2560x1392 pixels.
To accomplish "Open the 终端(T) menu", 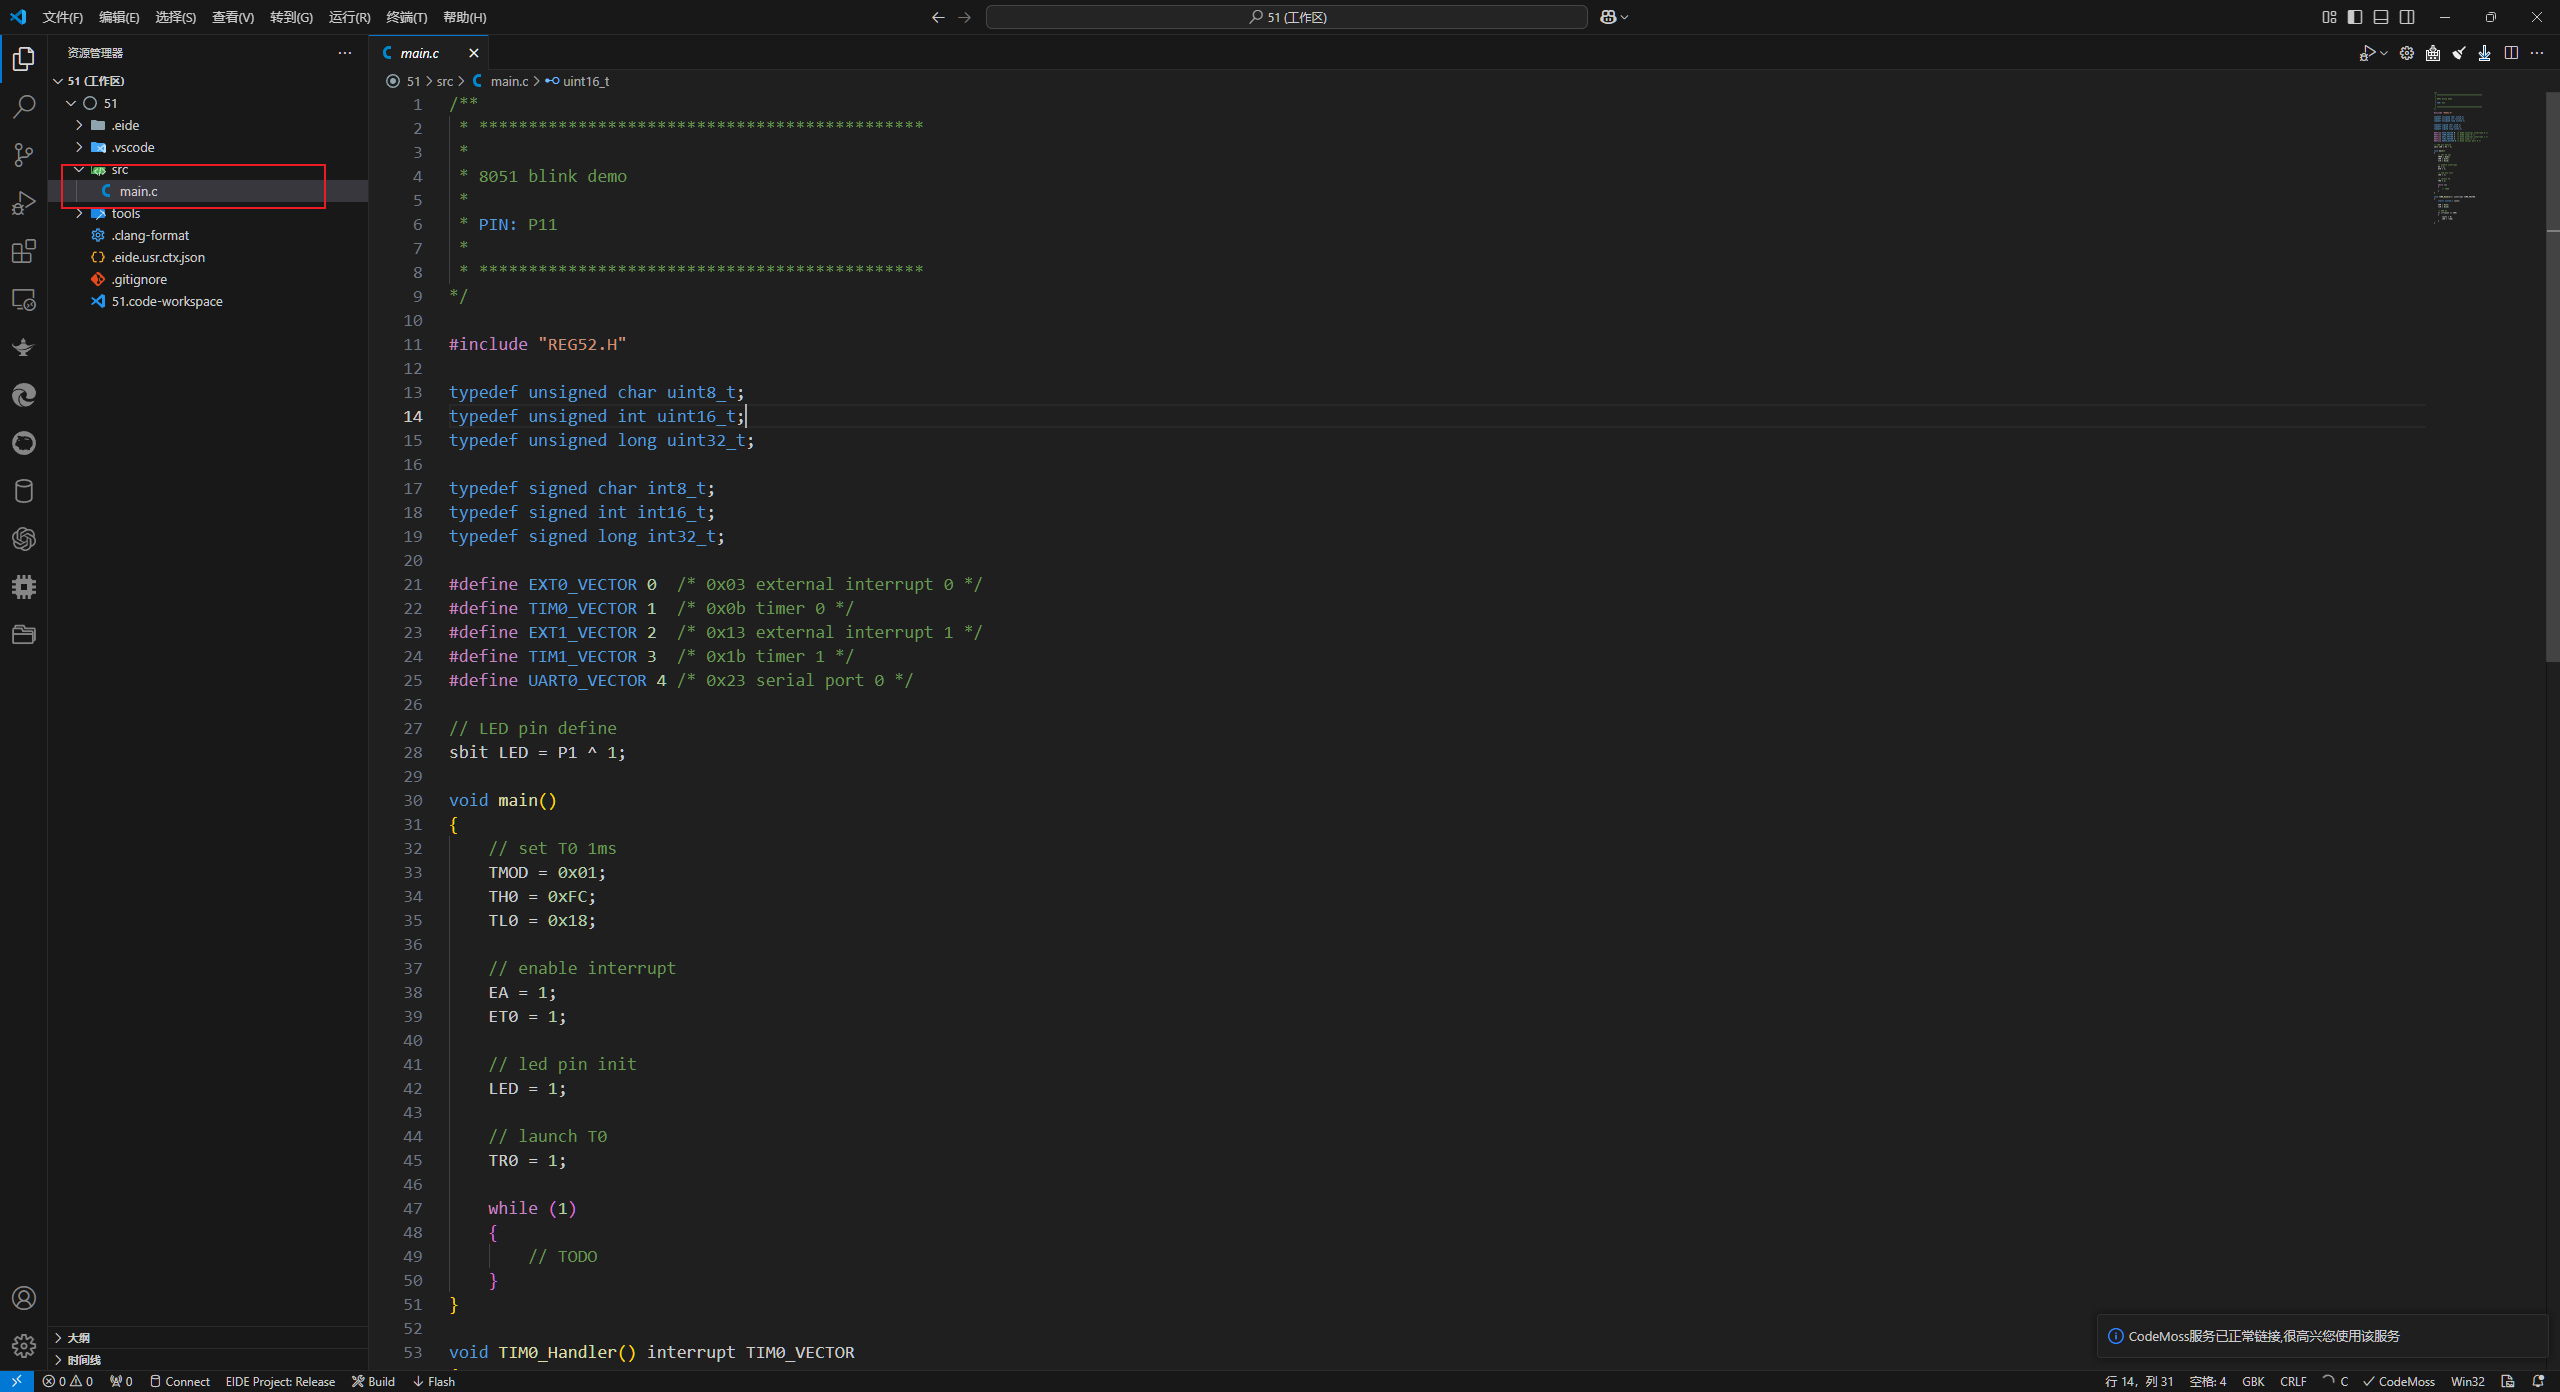I will (x=407, y=17).
